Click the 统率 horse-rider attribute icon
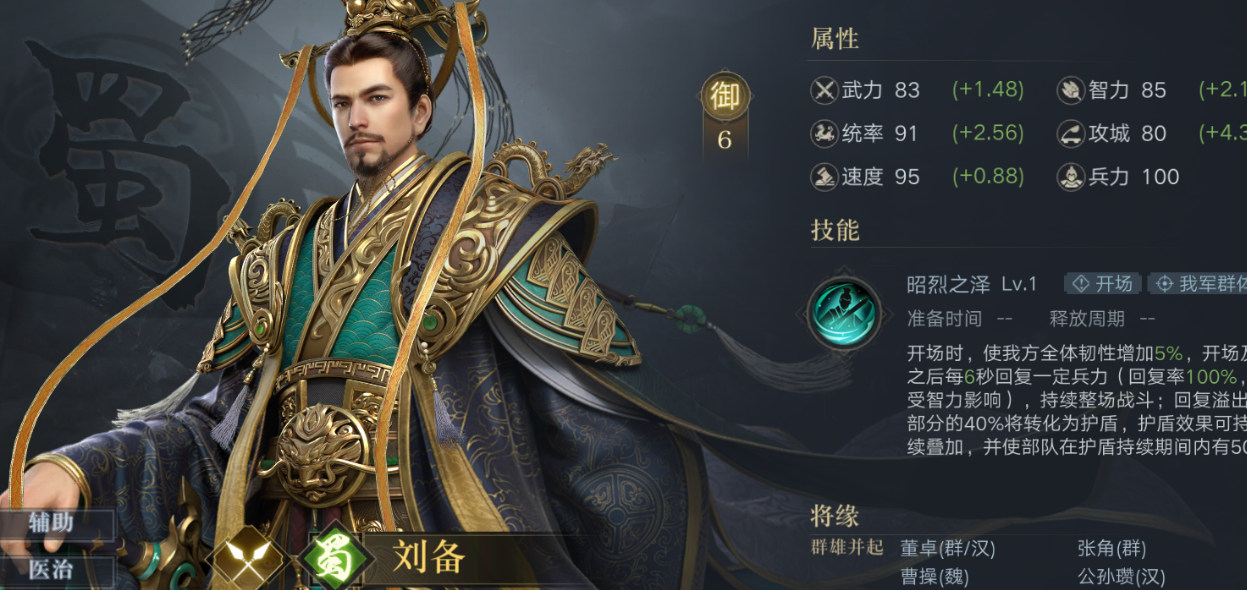 (x=824, y=133)
